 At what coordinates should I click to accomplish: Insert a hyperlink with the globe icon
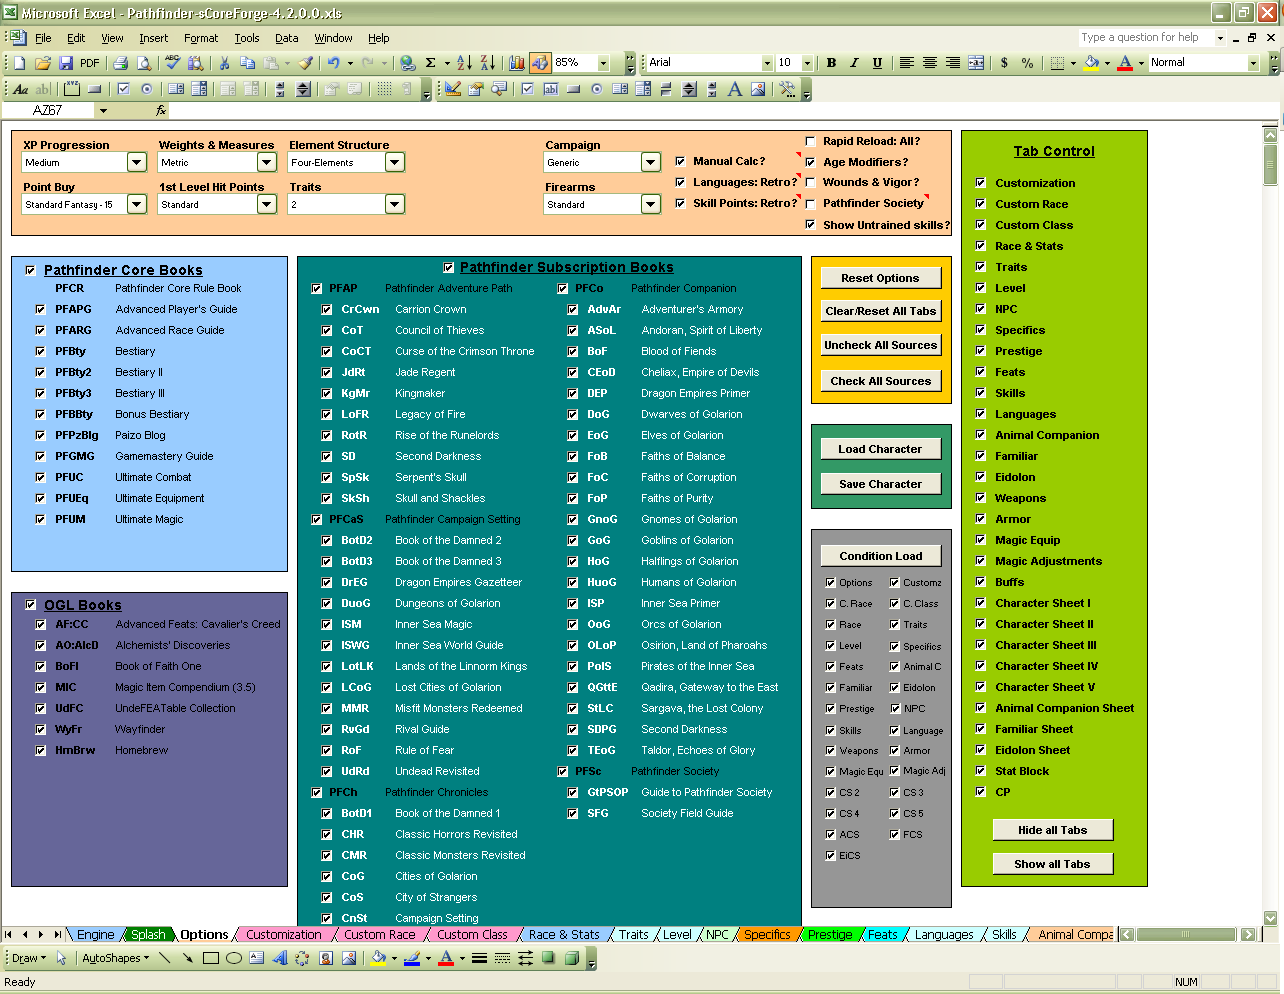pyautogui.click(x=408, y=63)
